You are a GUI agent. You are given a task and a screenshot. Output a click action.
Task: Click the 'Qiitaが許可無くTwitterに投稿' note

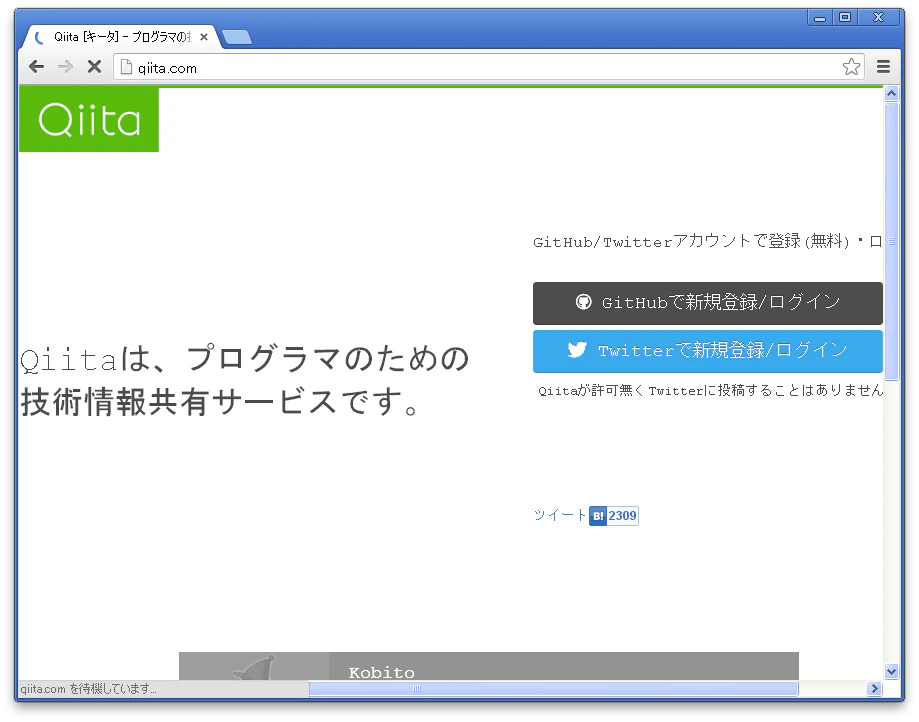point(710,390)
